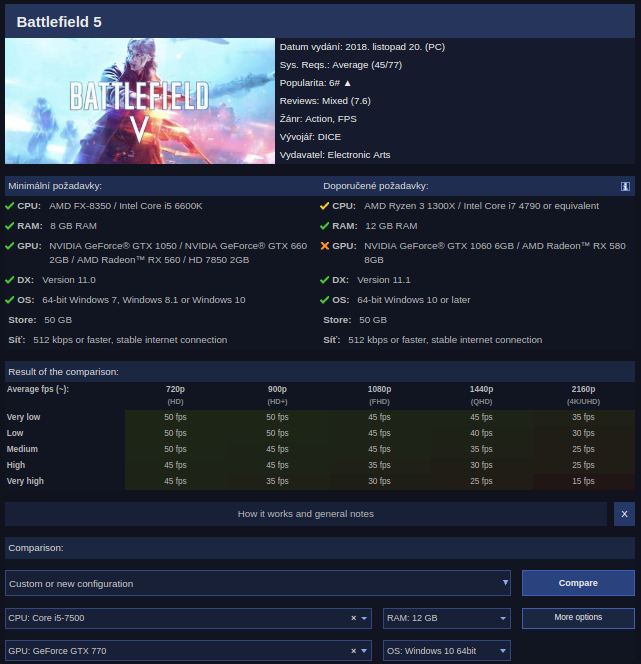Click the green check beside 12 GB RAM

325,226
